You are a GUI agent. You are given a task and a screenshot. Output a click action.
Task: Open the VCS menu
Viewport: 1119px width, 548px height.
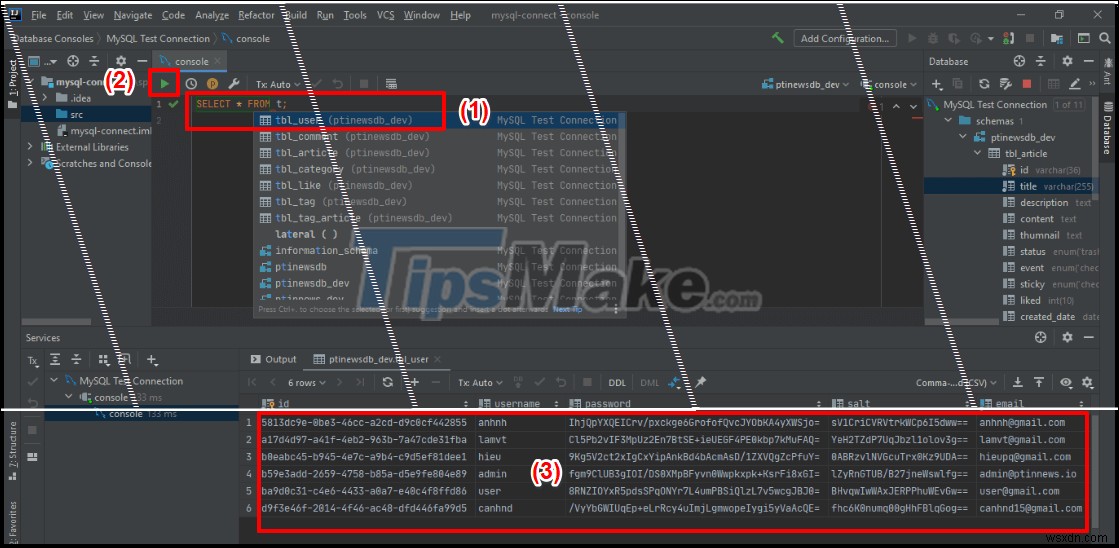tap(385, 15)
